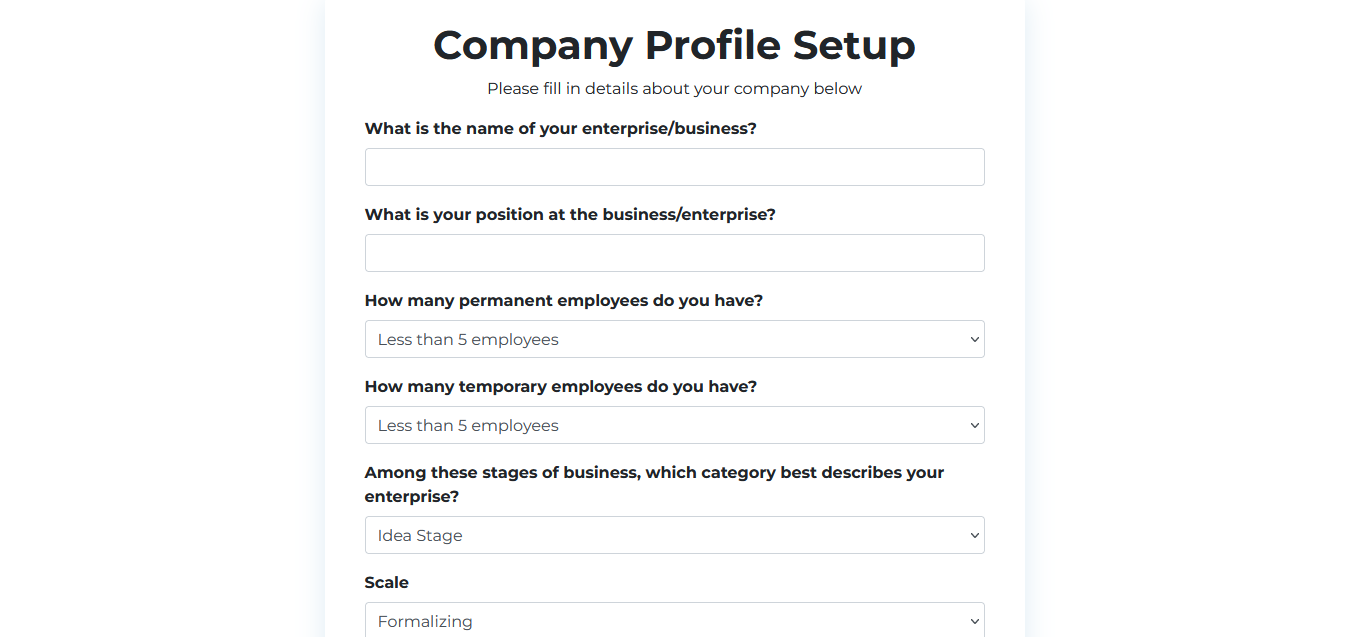Viewport: 1346px width, 637px height.
Task: Open the temporary employees dropdown
Action: click(674, 425)
